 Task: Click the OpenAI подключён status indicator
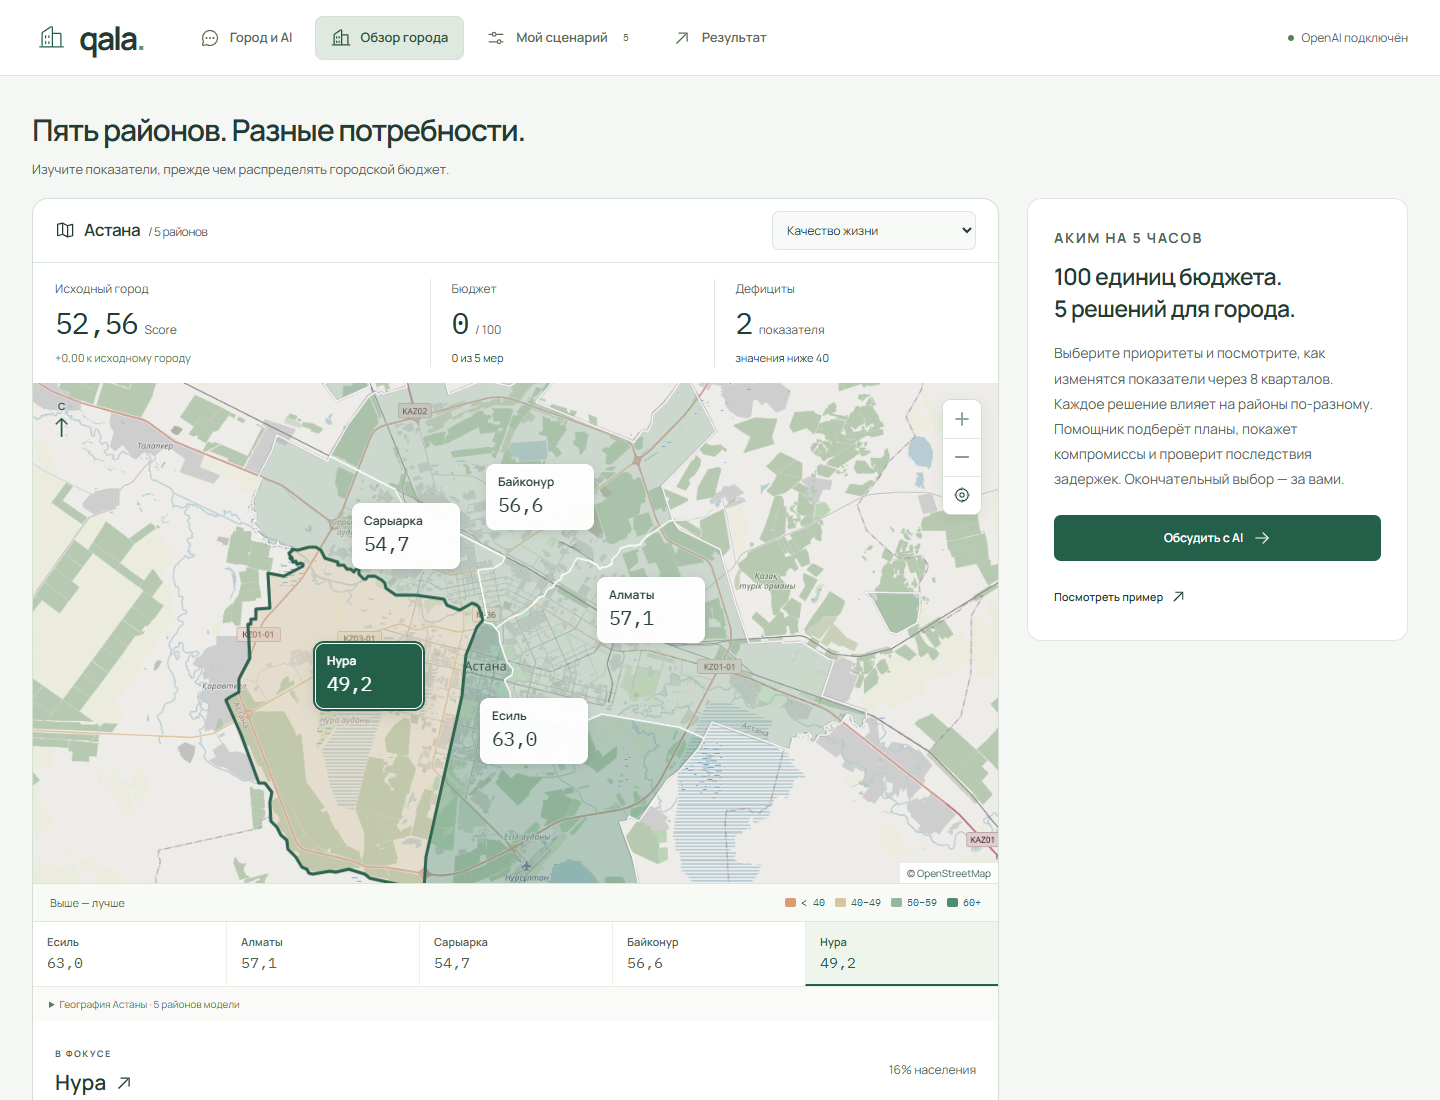coord(1347,38)
